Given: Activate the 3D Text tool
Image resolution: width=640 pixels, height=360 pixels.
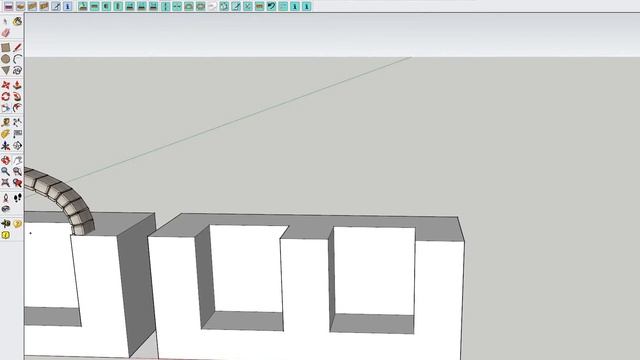Looking at the screenshot, I should (17, 145).
